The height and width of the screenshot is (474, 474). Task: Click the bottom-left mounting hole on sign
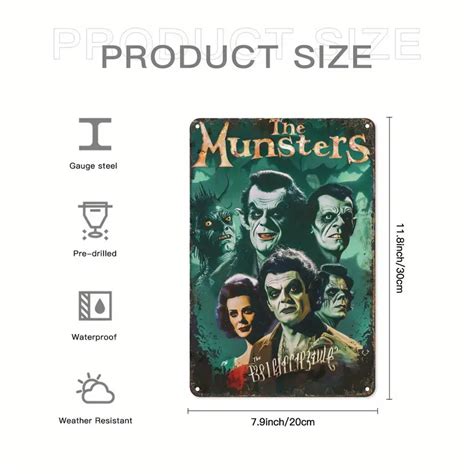coord(197,389)
